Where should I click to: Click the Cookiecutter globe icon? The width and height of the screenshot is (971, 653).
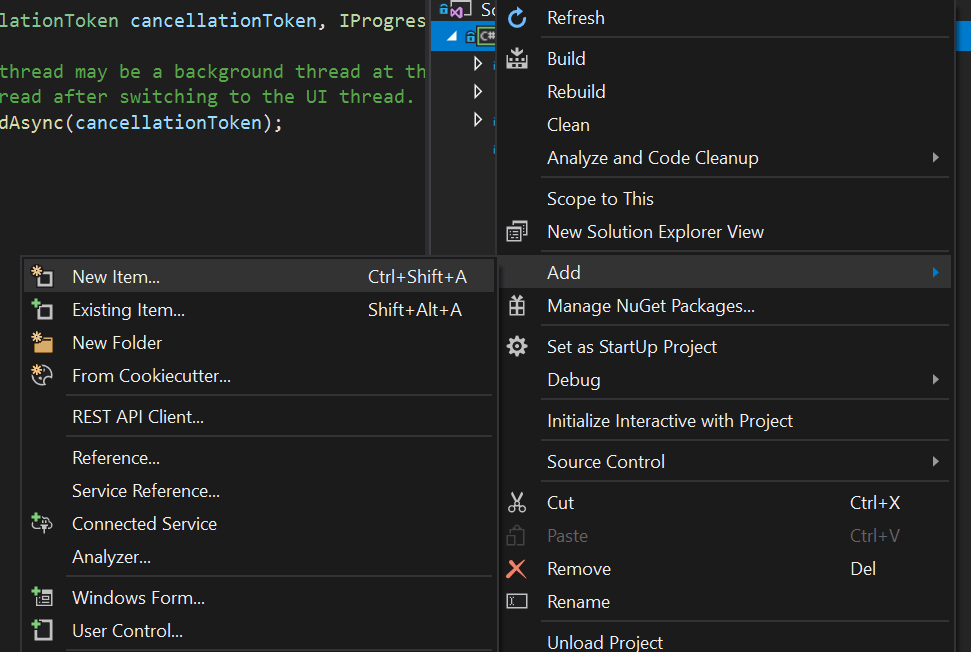42,375
